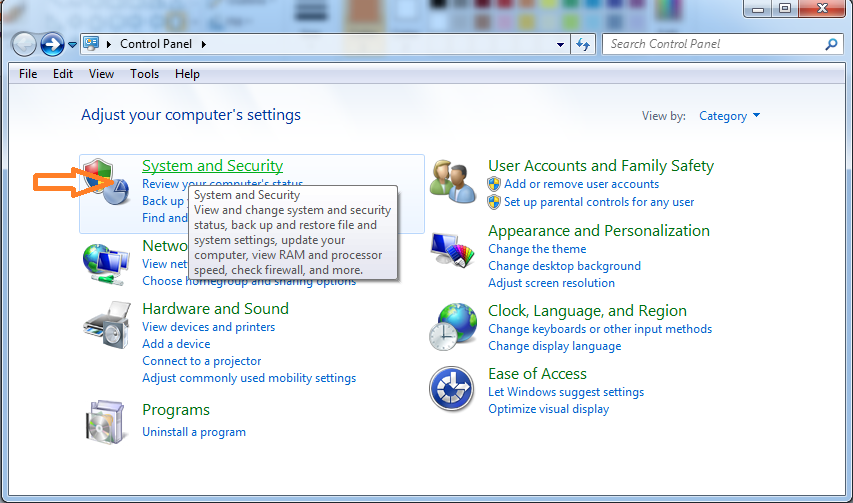Click the shield beside Add or remove user accounts

click(494, 184)
